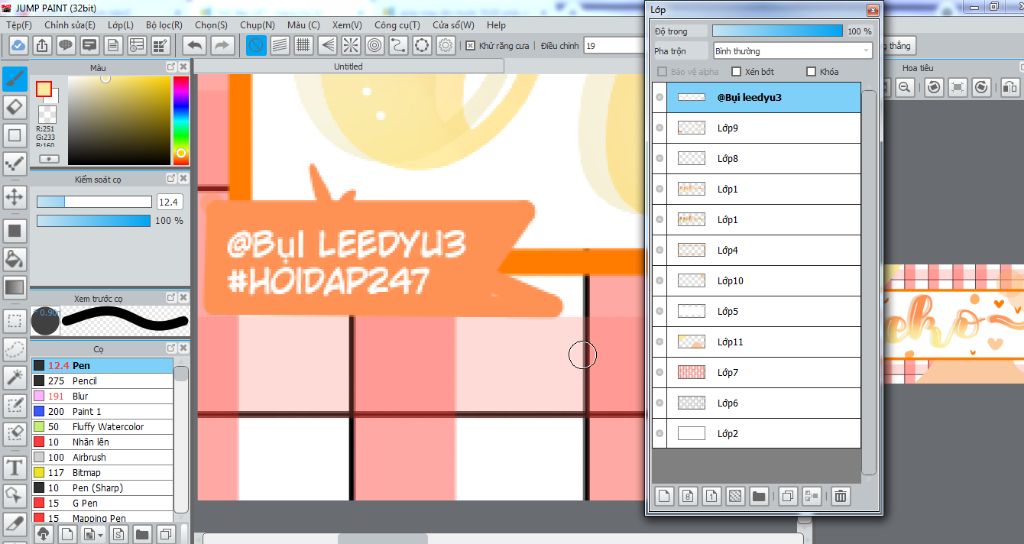Select the Magic Wand tool

point(14,377)
